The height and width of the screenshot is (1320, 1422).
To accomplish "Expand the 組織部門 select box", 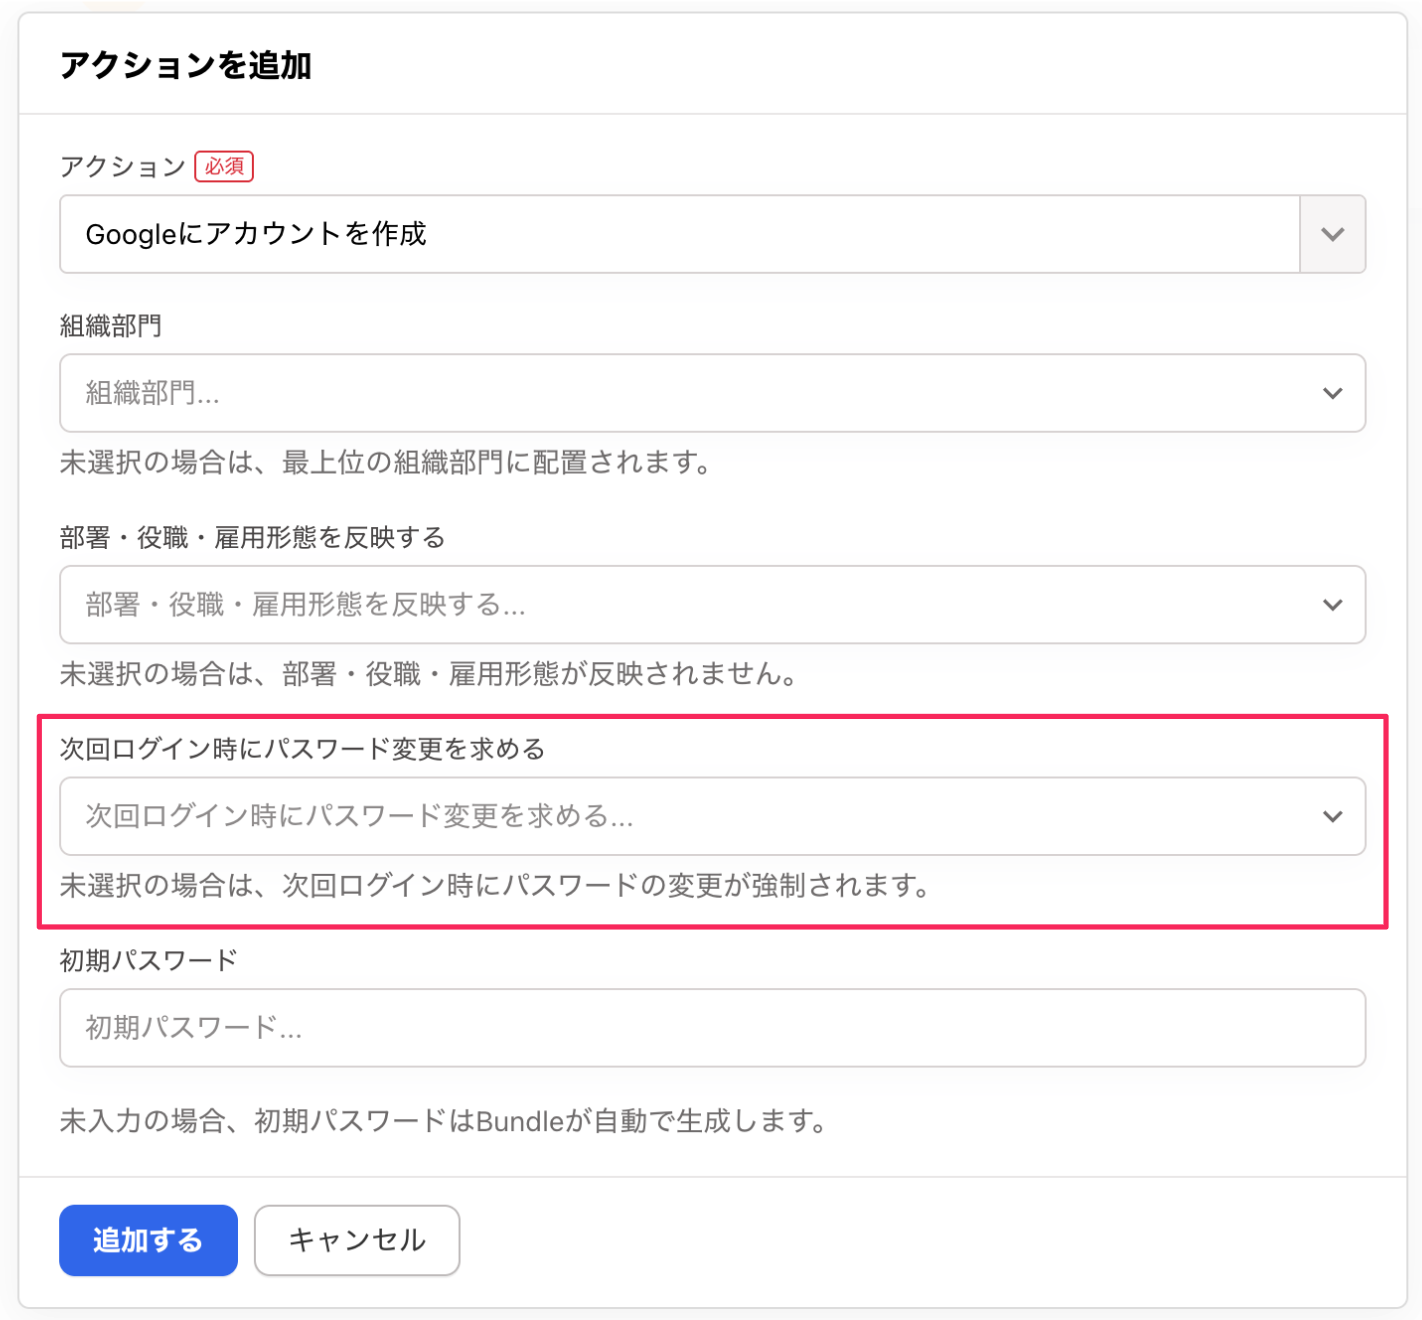I will [680, 393].
